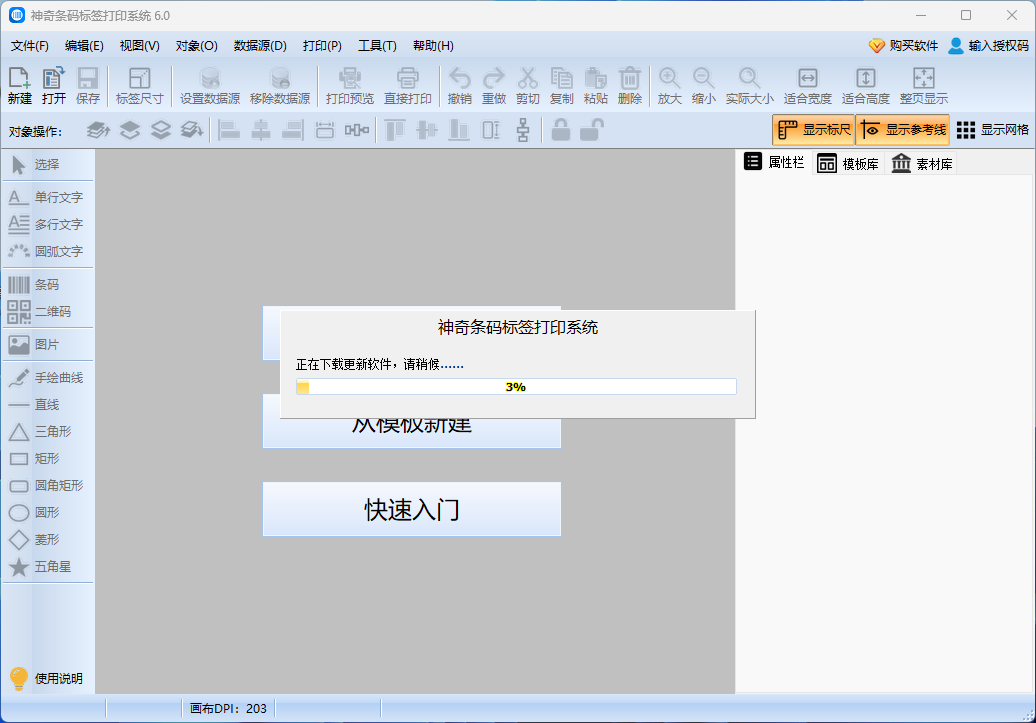Click the 快速入门 button

pyautogui.click(x=412, y=509)
